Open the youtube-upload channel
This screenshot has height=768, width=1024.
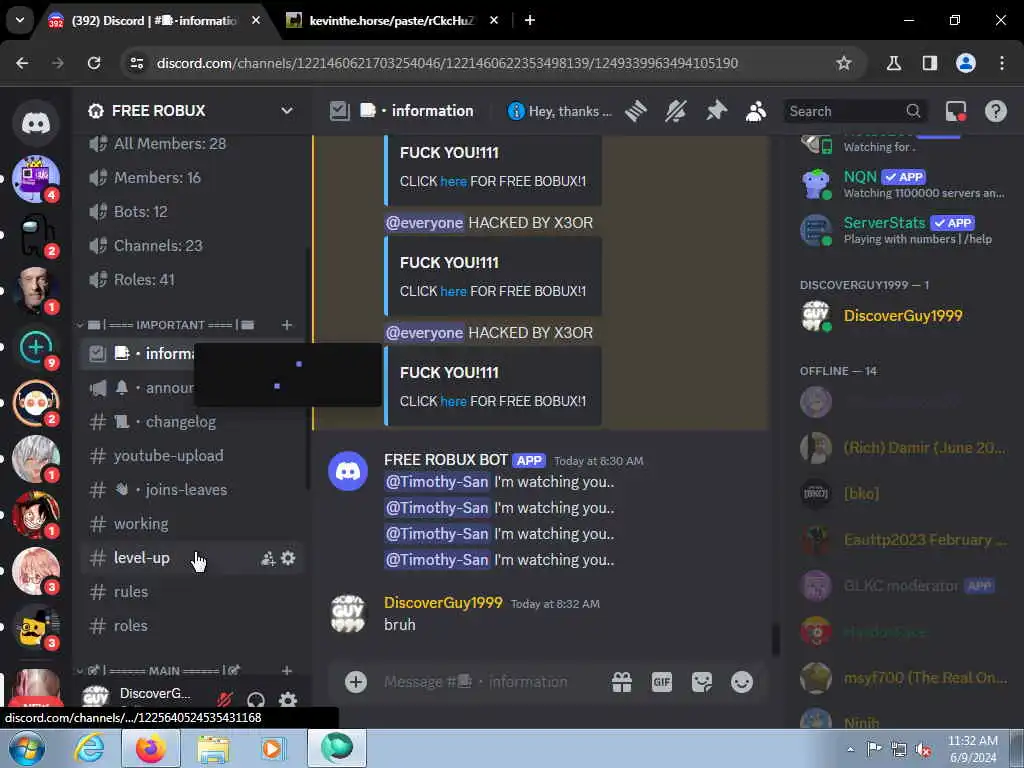[x=192, y=456]
